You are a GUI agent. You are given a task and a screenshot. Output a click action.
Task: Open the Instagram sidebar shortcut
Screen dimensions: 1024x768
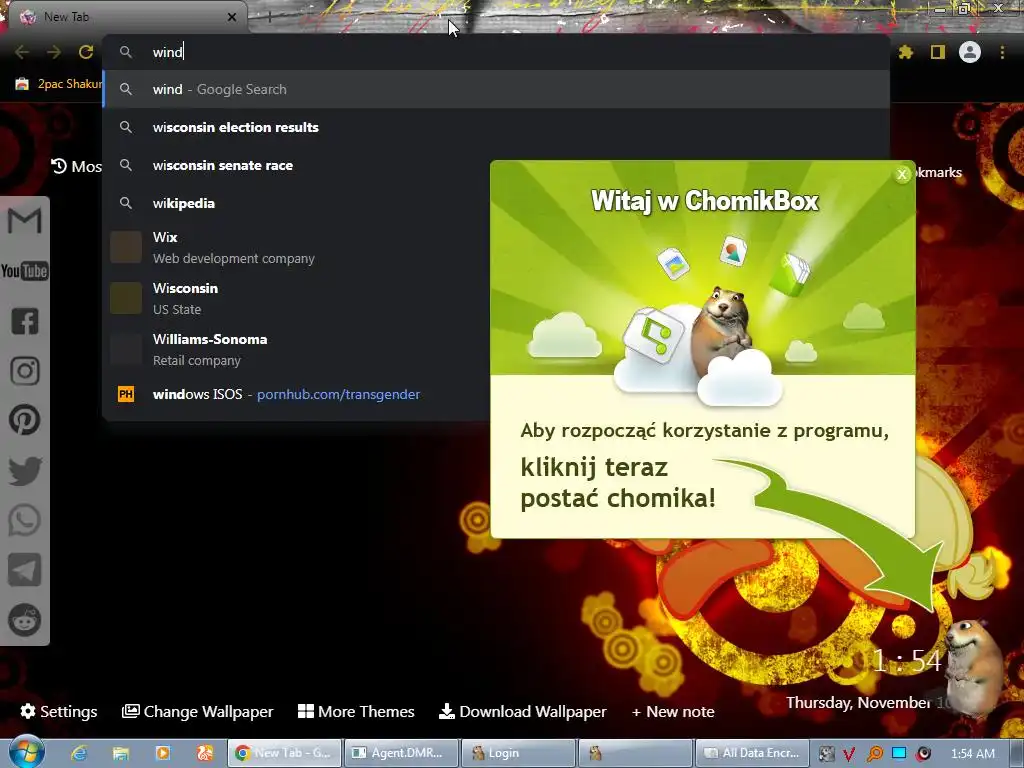click(24, 371)
